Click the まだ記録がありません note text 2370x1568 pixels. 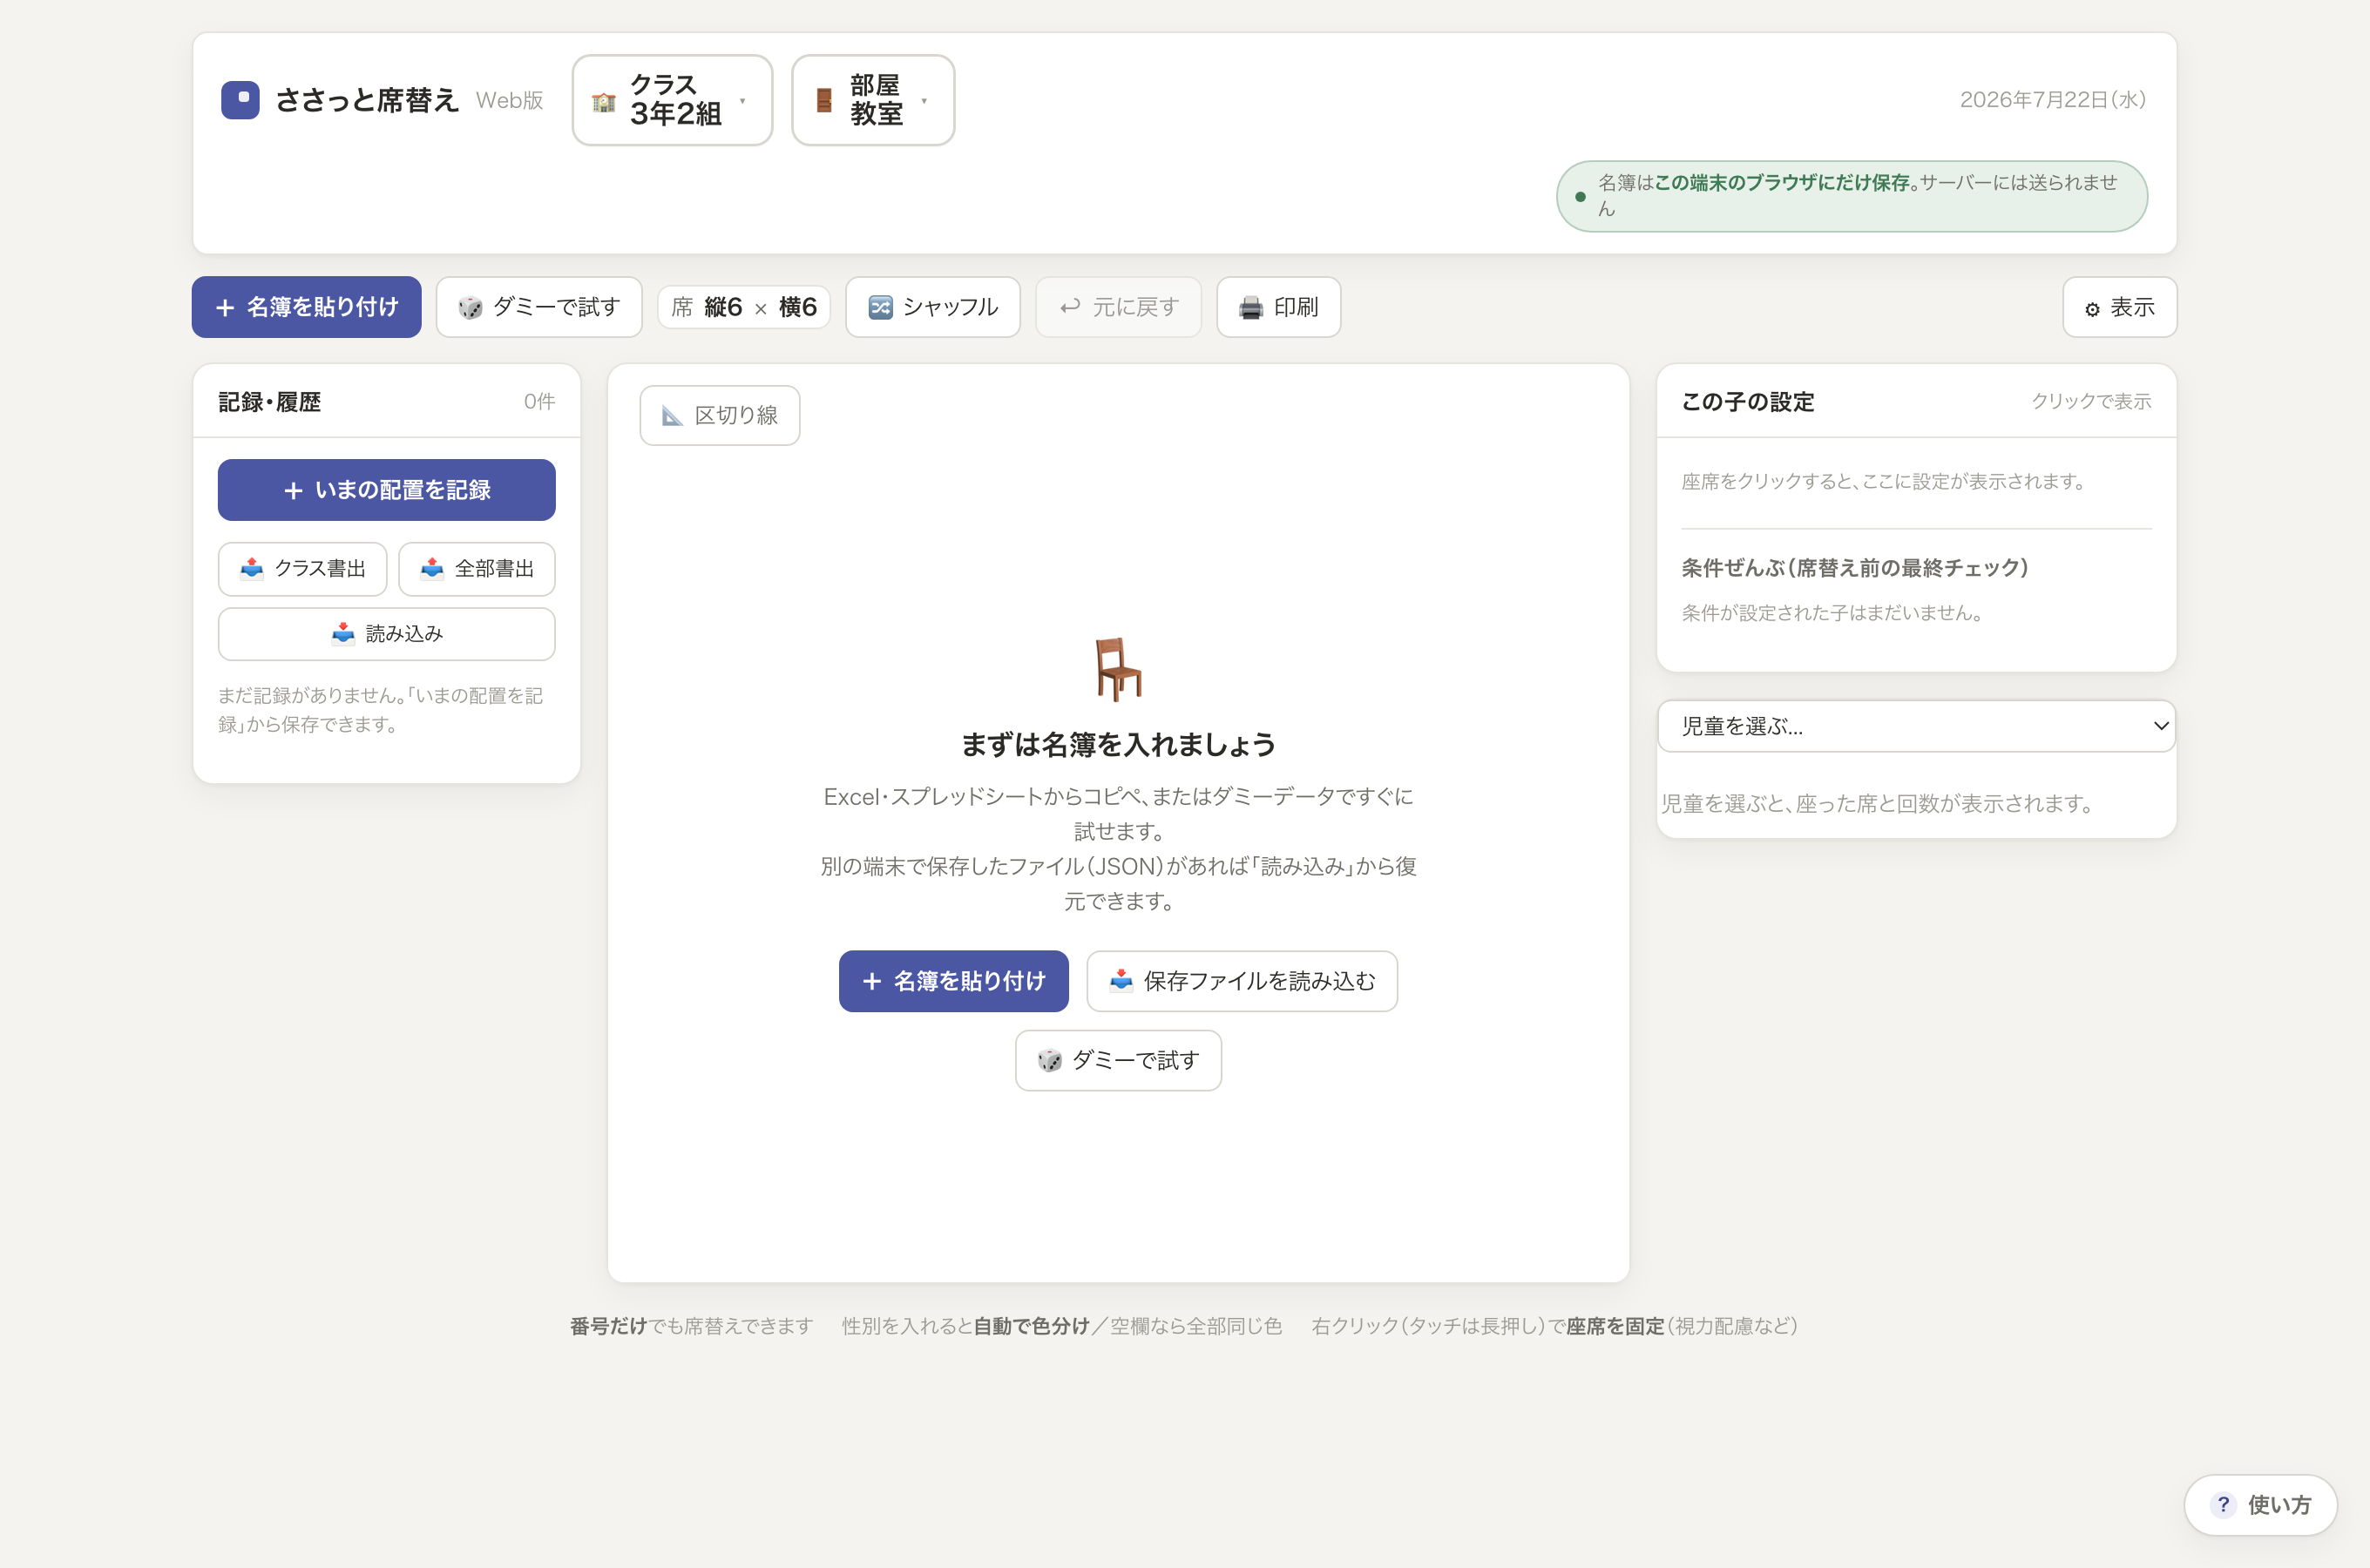(x=381, y=710)
